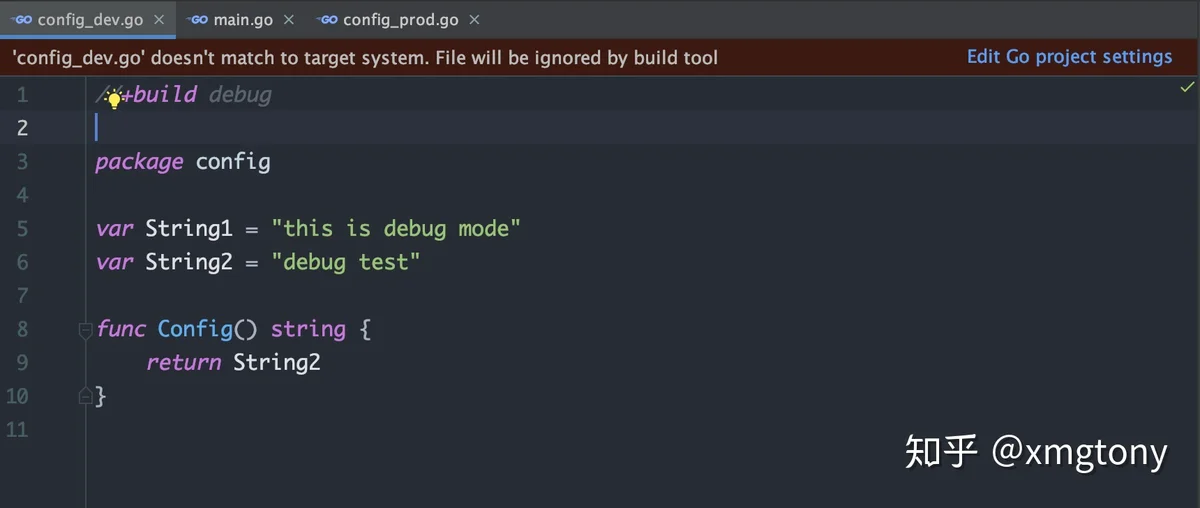Click the Config function name
Image resolution: width=1200 pixels, height=508 pixels.
coord(195,329)
